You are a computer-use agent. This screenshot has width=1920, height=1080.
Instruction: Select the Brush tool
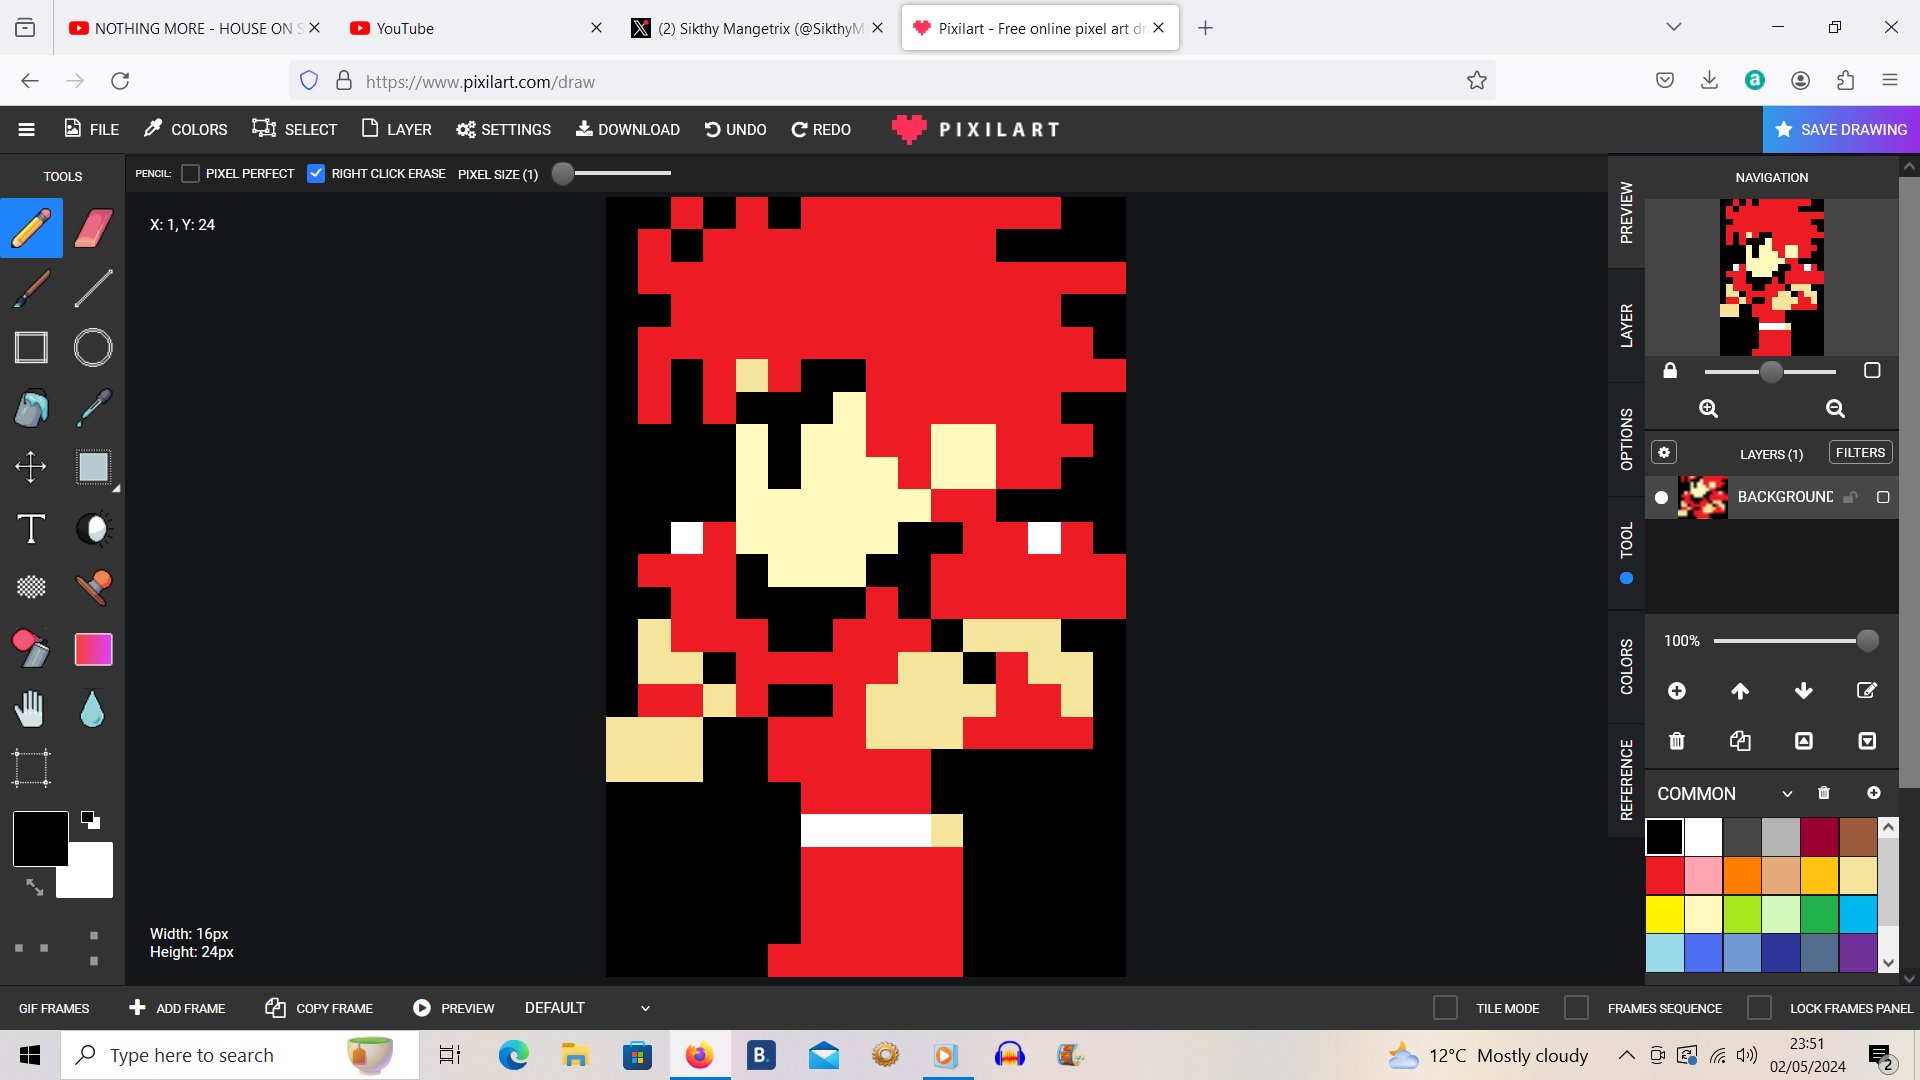[31, 288]
